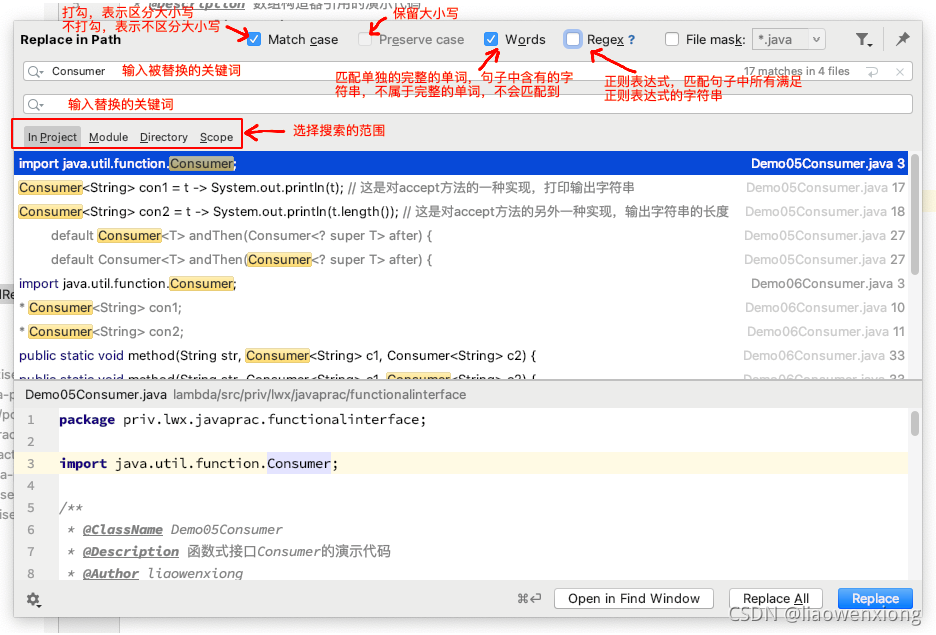The image size is (936, 635).
Task: Open the Regex help question mark
Action: click(632, 40)
